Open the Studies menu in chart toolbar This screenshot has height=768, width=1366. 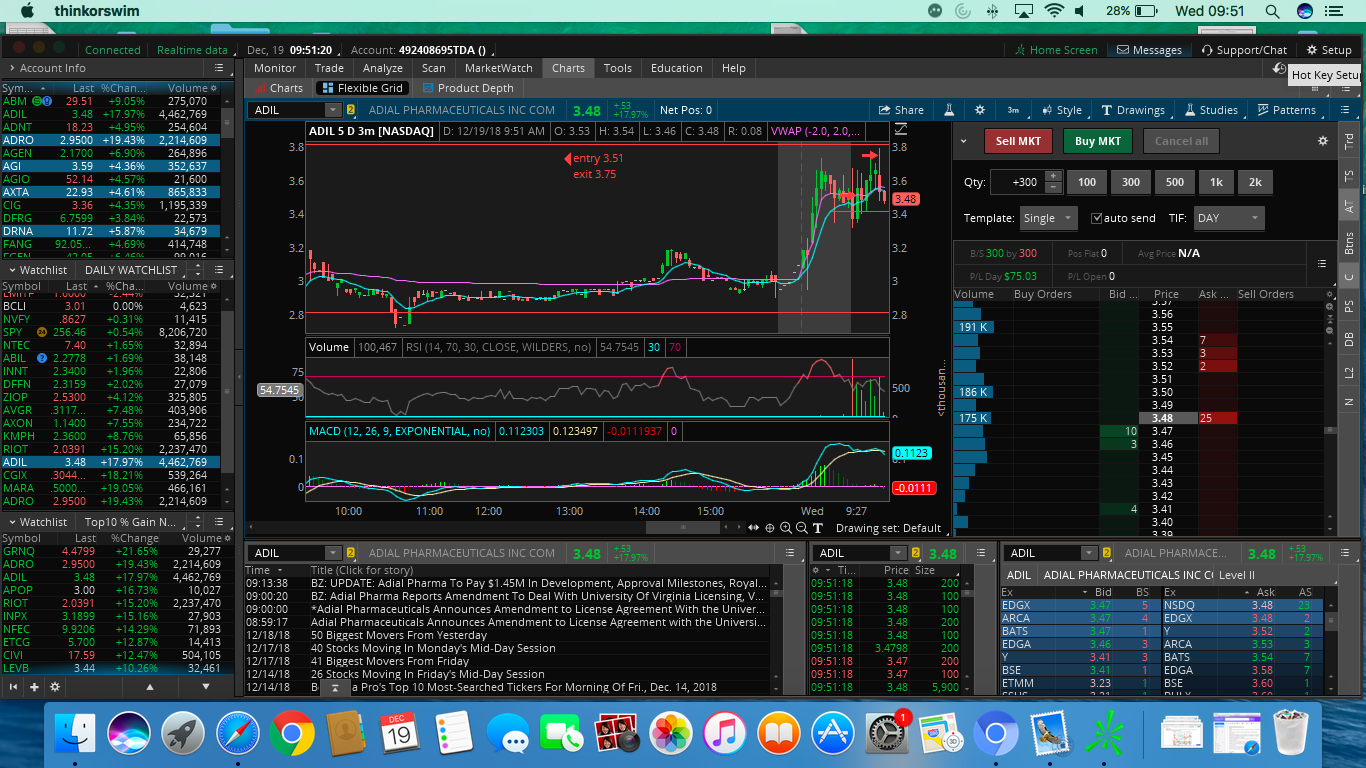(x=1211, y=110)
